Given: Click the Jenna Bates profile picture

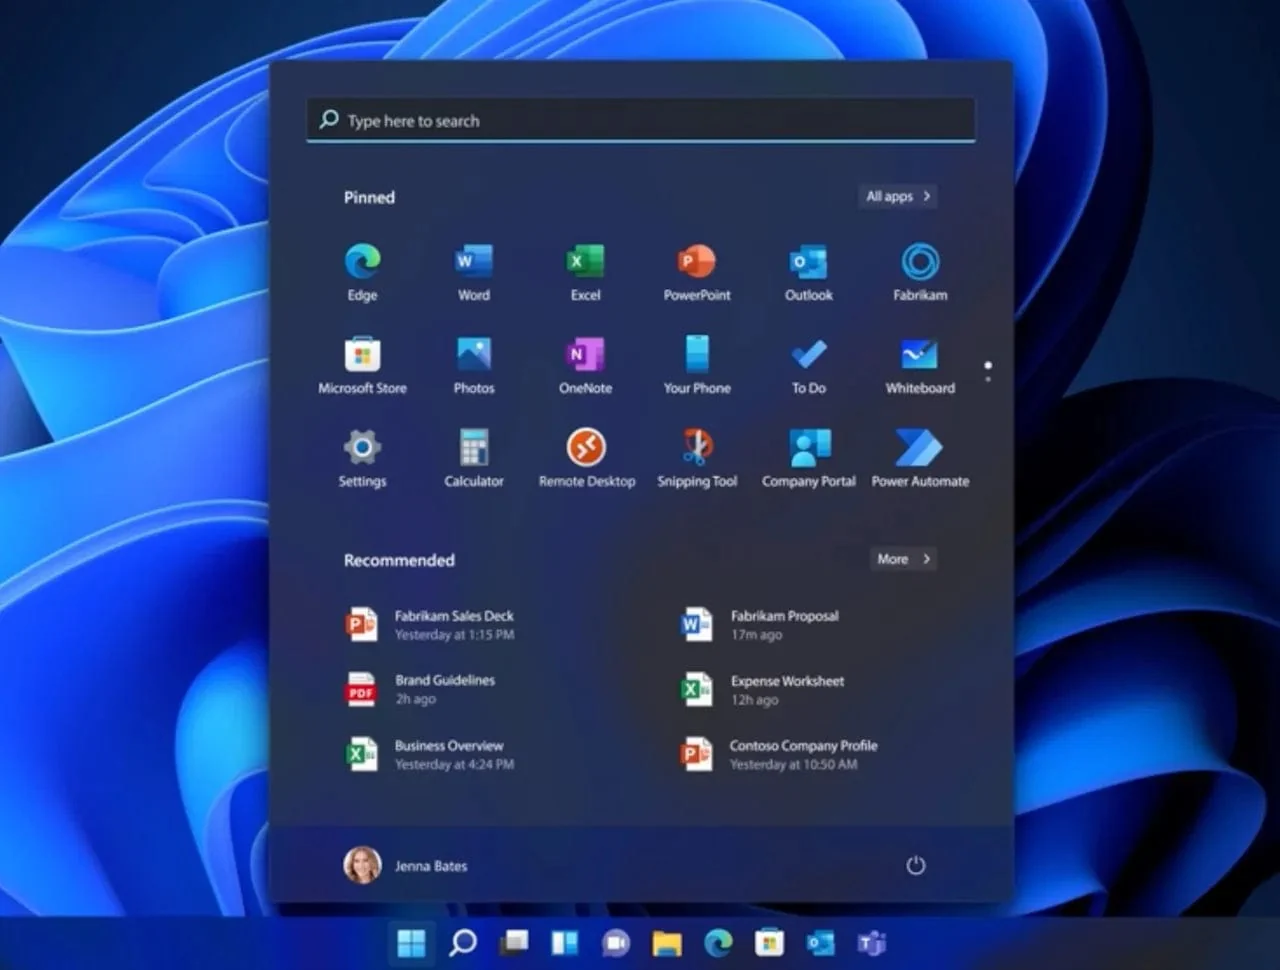Looking at the screenshot, I should (x=362, y=865).
